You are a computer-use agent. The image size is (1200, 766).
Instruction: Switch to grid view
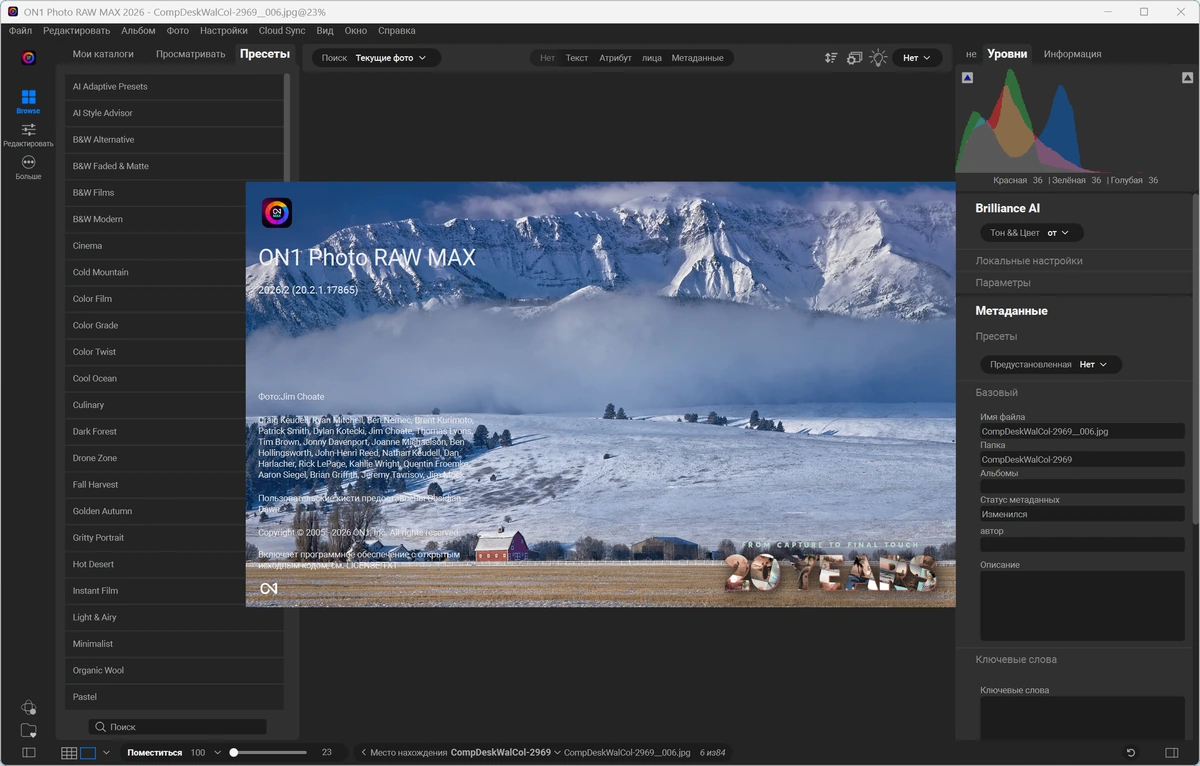tap(69, 753)
